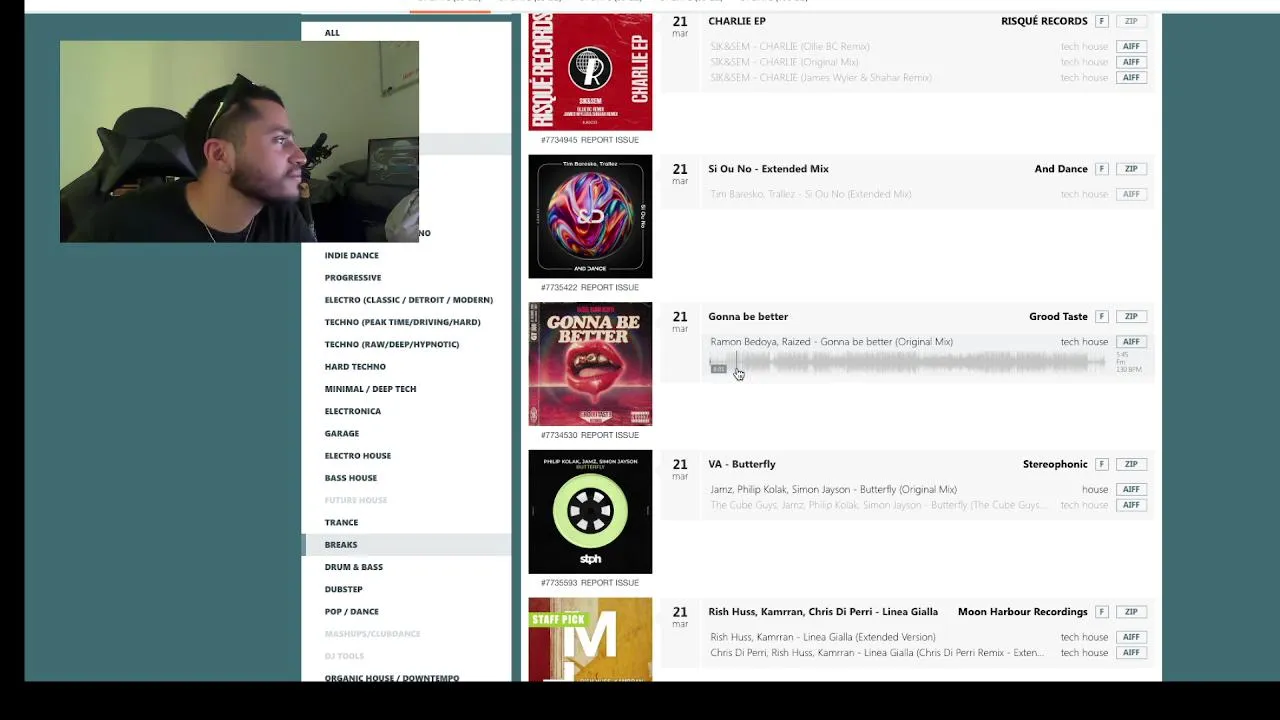This screenshot has height=720, width=1280.
Task: Open the Gonna Be Better lips cover art
Action: (x=590, y=364)
